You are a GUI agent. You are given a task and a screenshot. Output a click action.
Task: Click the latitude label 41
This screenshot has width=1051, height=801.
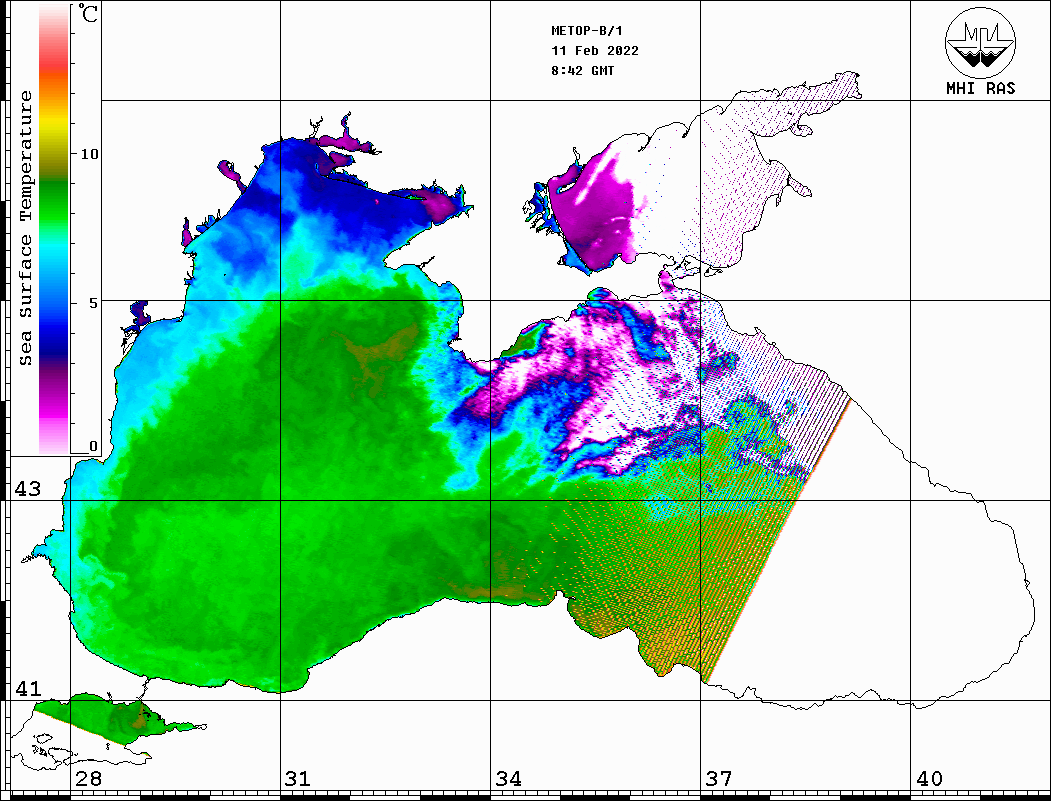pos(28,689)
